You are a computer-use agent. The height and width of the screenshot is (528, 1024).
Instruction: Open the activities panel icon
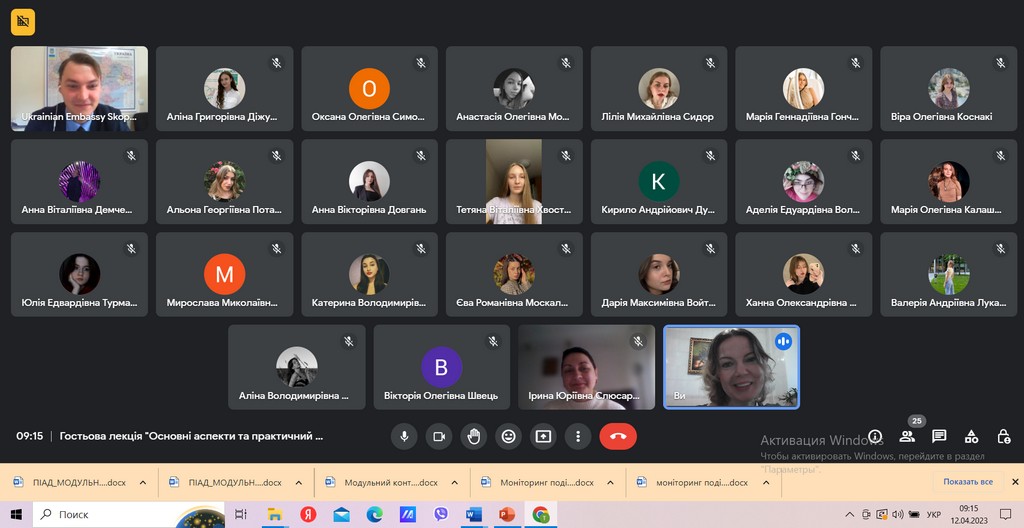971,437
